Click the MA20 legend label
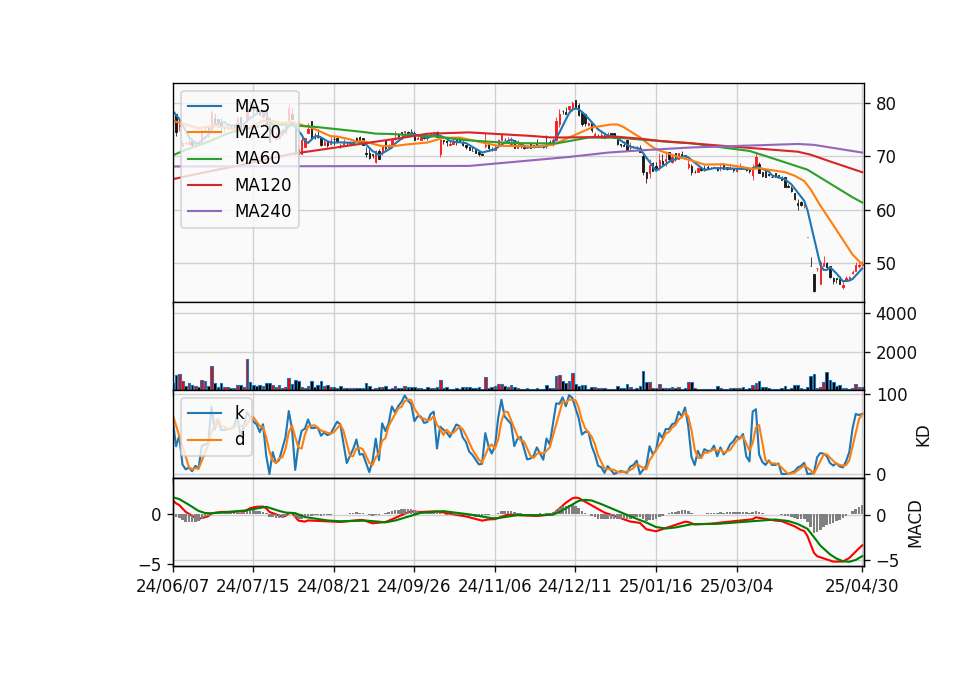 [x=257, y=132]
